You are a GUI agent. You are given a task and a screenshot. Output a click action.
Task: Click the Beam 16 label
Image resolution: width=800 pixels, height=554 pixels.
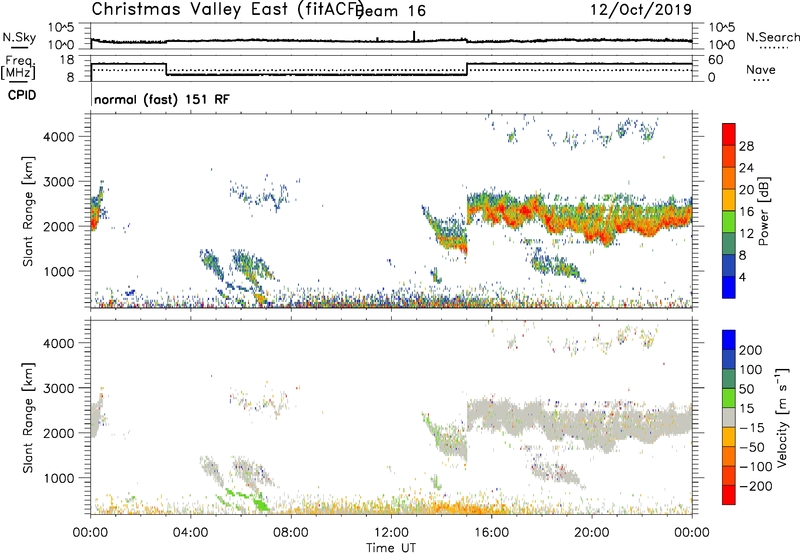(x=391, y=11)
